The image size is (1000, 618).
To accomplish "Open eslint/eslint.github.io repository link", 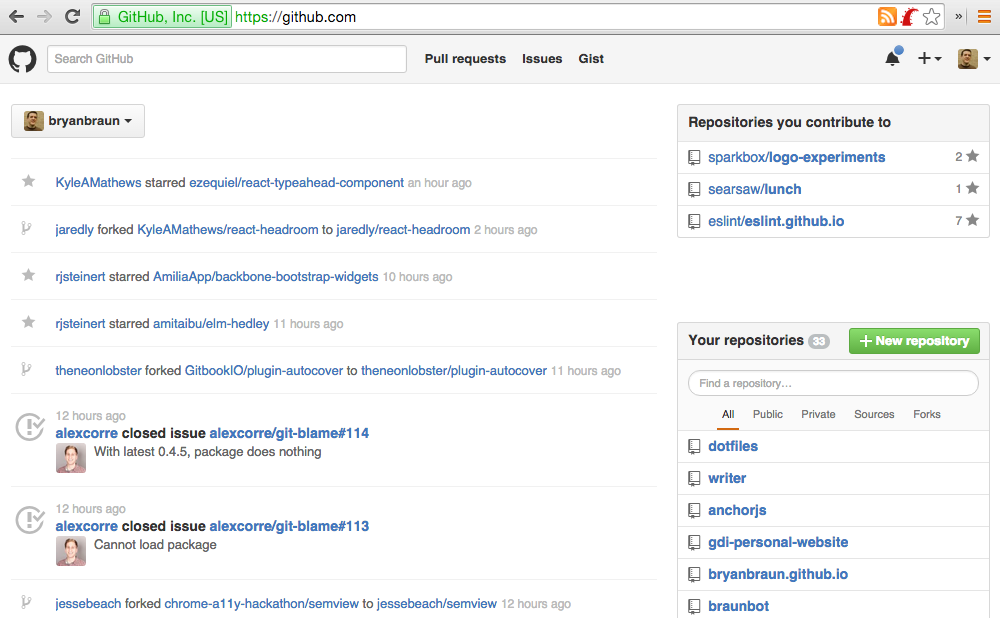I will click(776, 221).
